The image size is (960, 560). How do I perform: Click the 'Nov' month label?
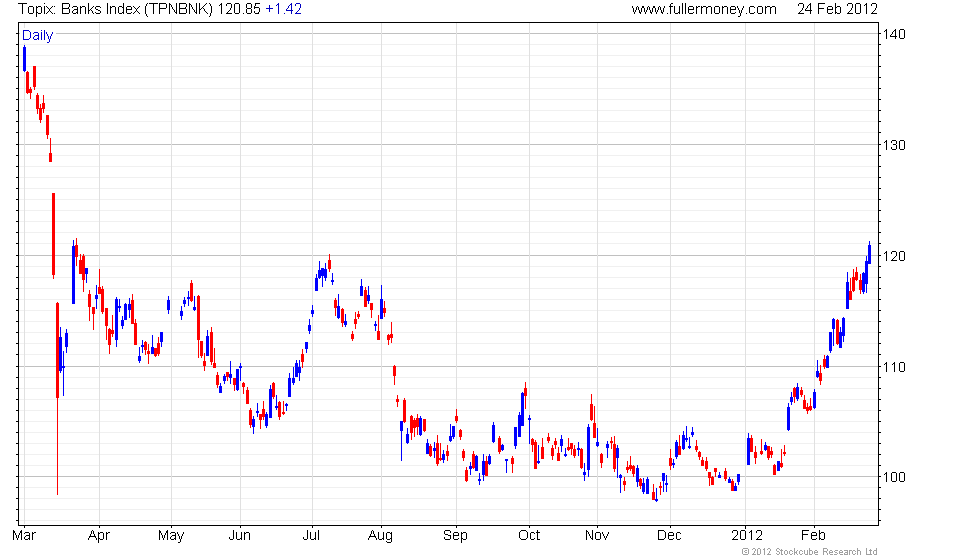click(x=597, y=536)
